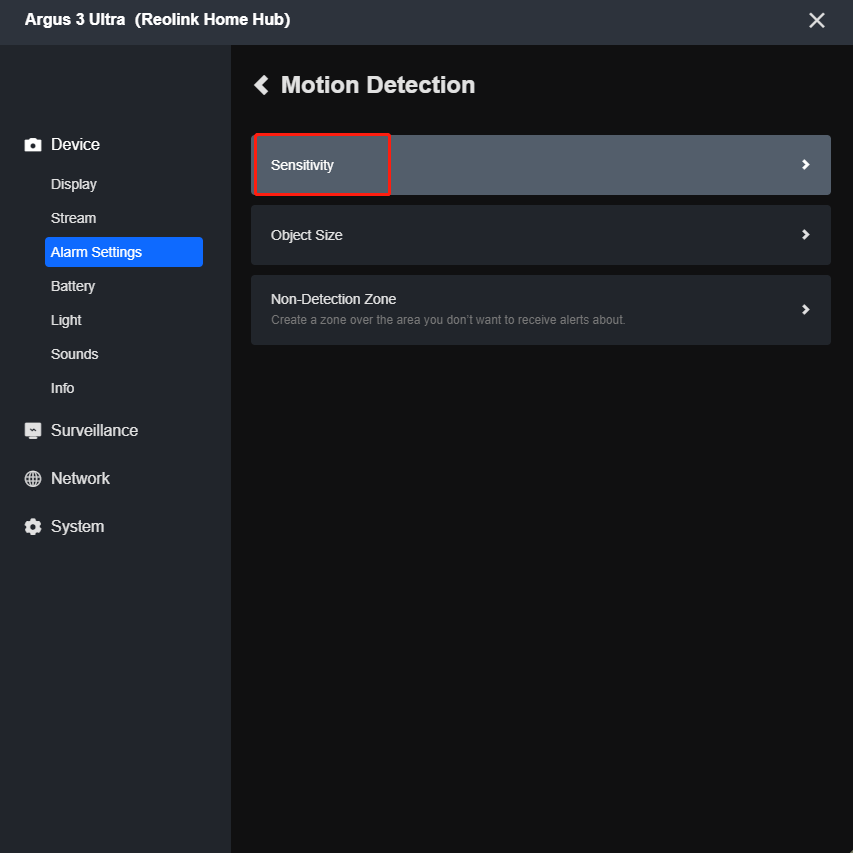The height and width of the screenshot is (853, 853).
Task: Expand the Sensitivity row chevron
Action: point(806,165)
